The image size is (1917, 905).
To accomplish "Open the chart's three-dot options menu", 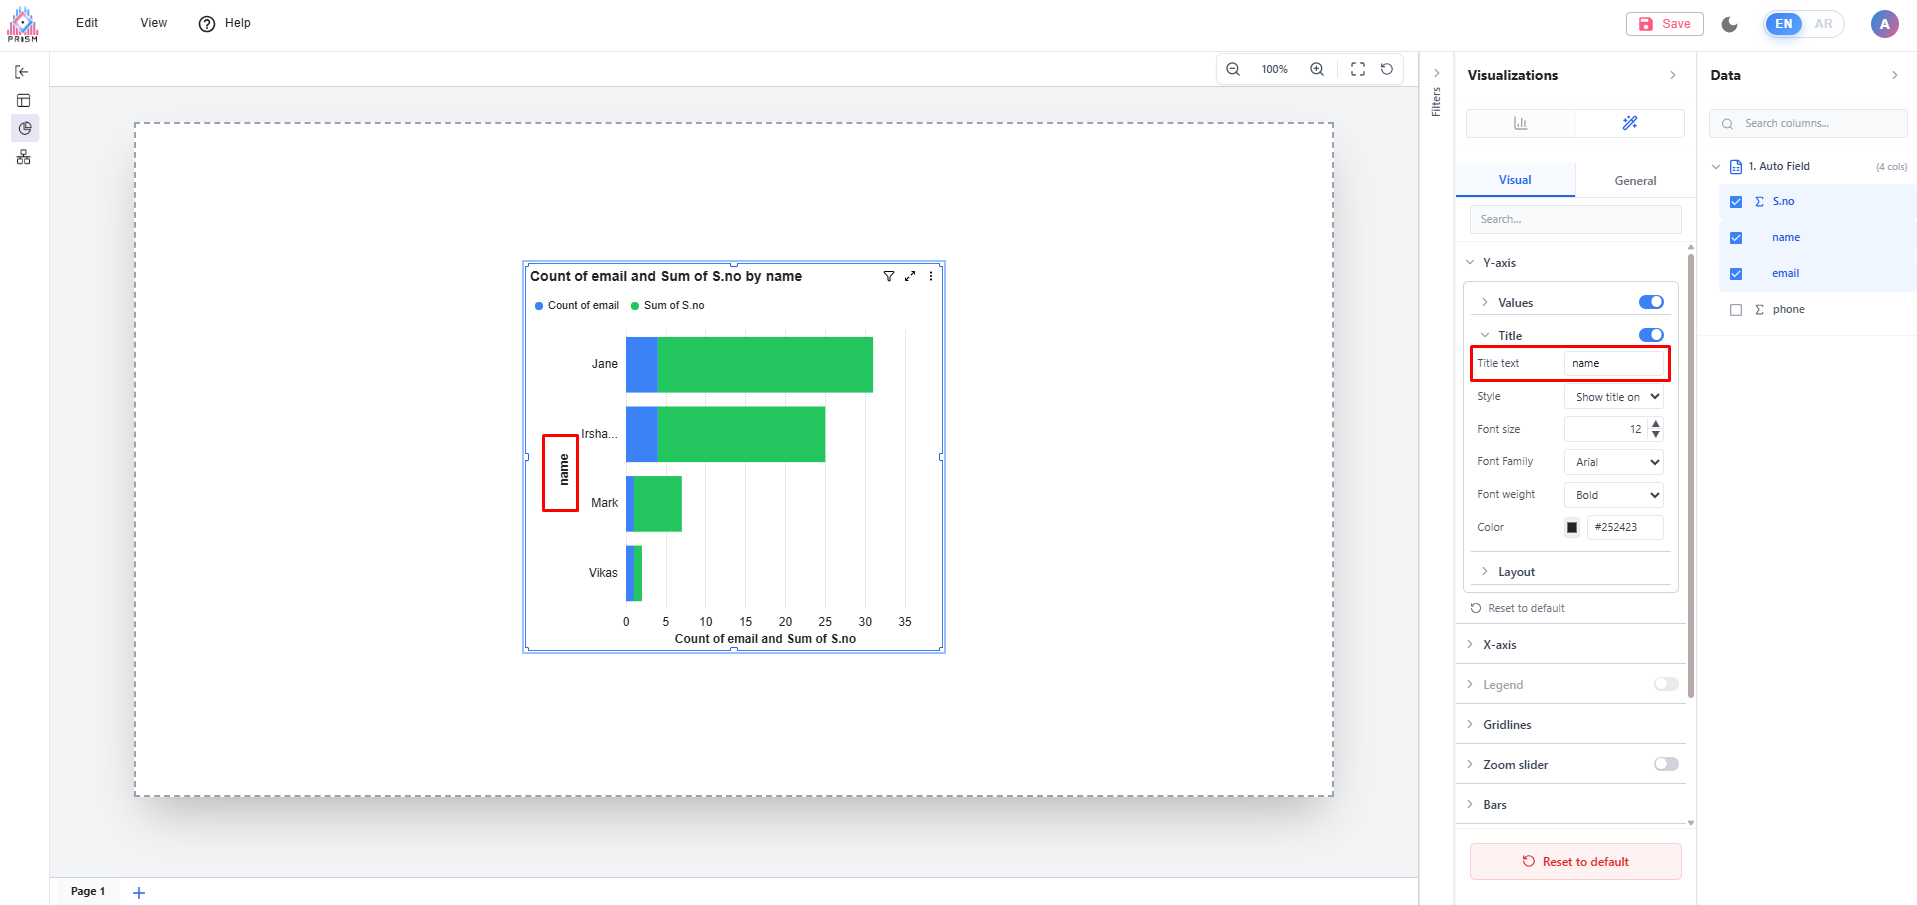I will (931, 276).
